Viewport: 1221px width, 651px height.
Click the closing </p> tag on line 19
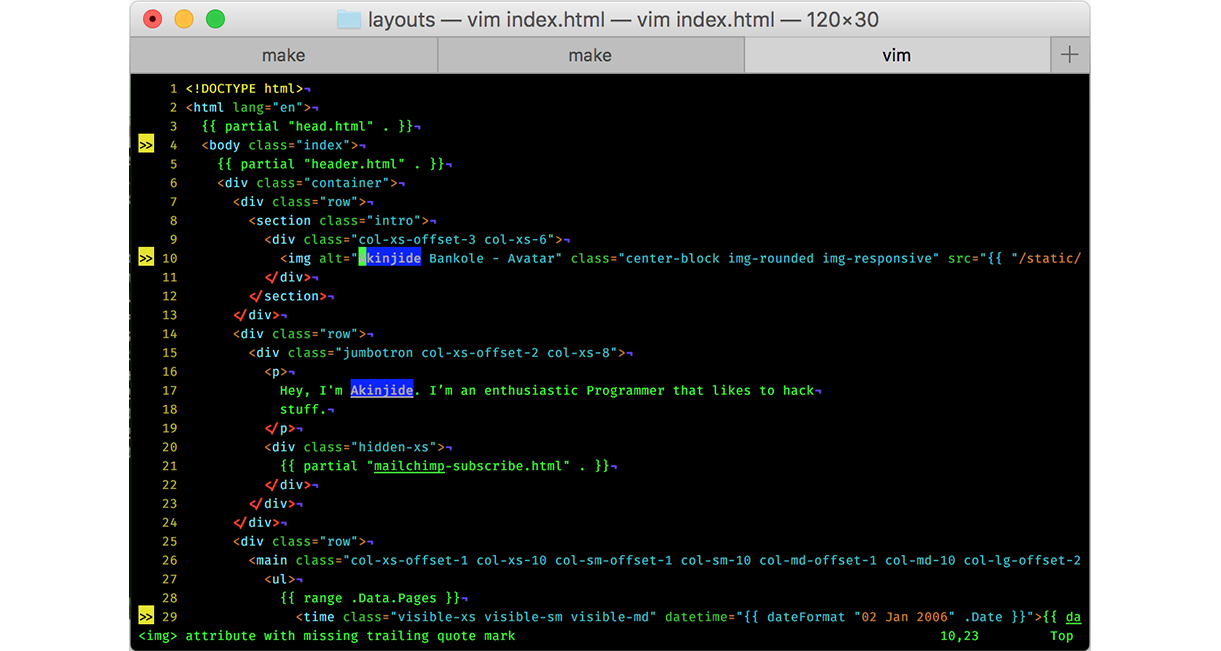(x=280, y=428)
